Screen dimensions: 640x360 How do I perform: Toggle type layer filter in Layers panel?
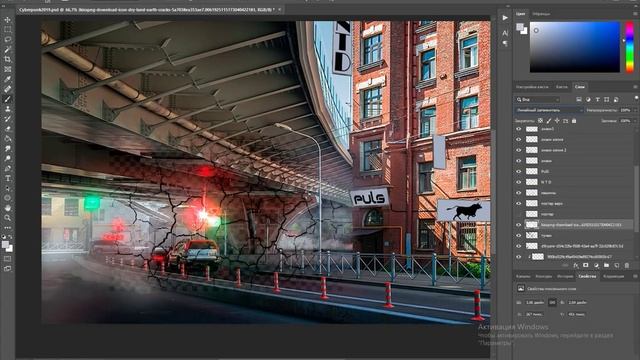coord(597,99)
